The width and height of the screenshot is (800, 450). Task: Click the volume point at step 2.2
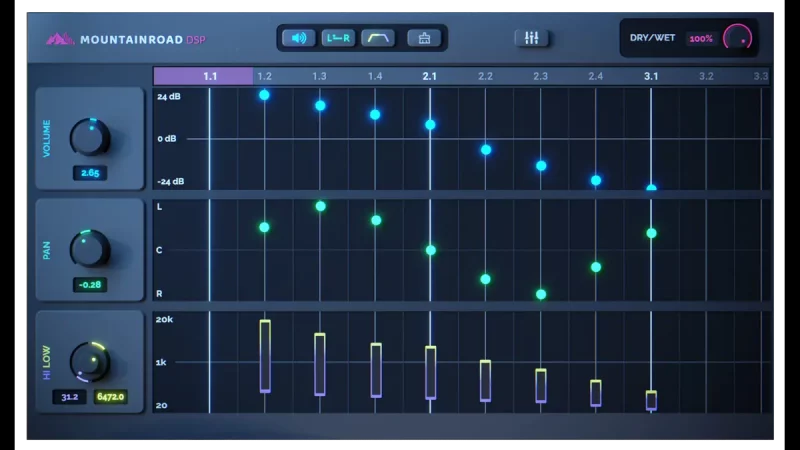pos(486,149)
